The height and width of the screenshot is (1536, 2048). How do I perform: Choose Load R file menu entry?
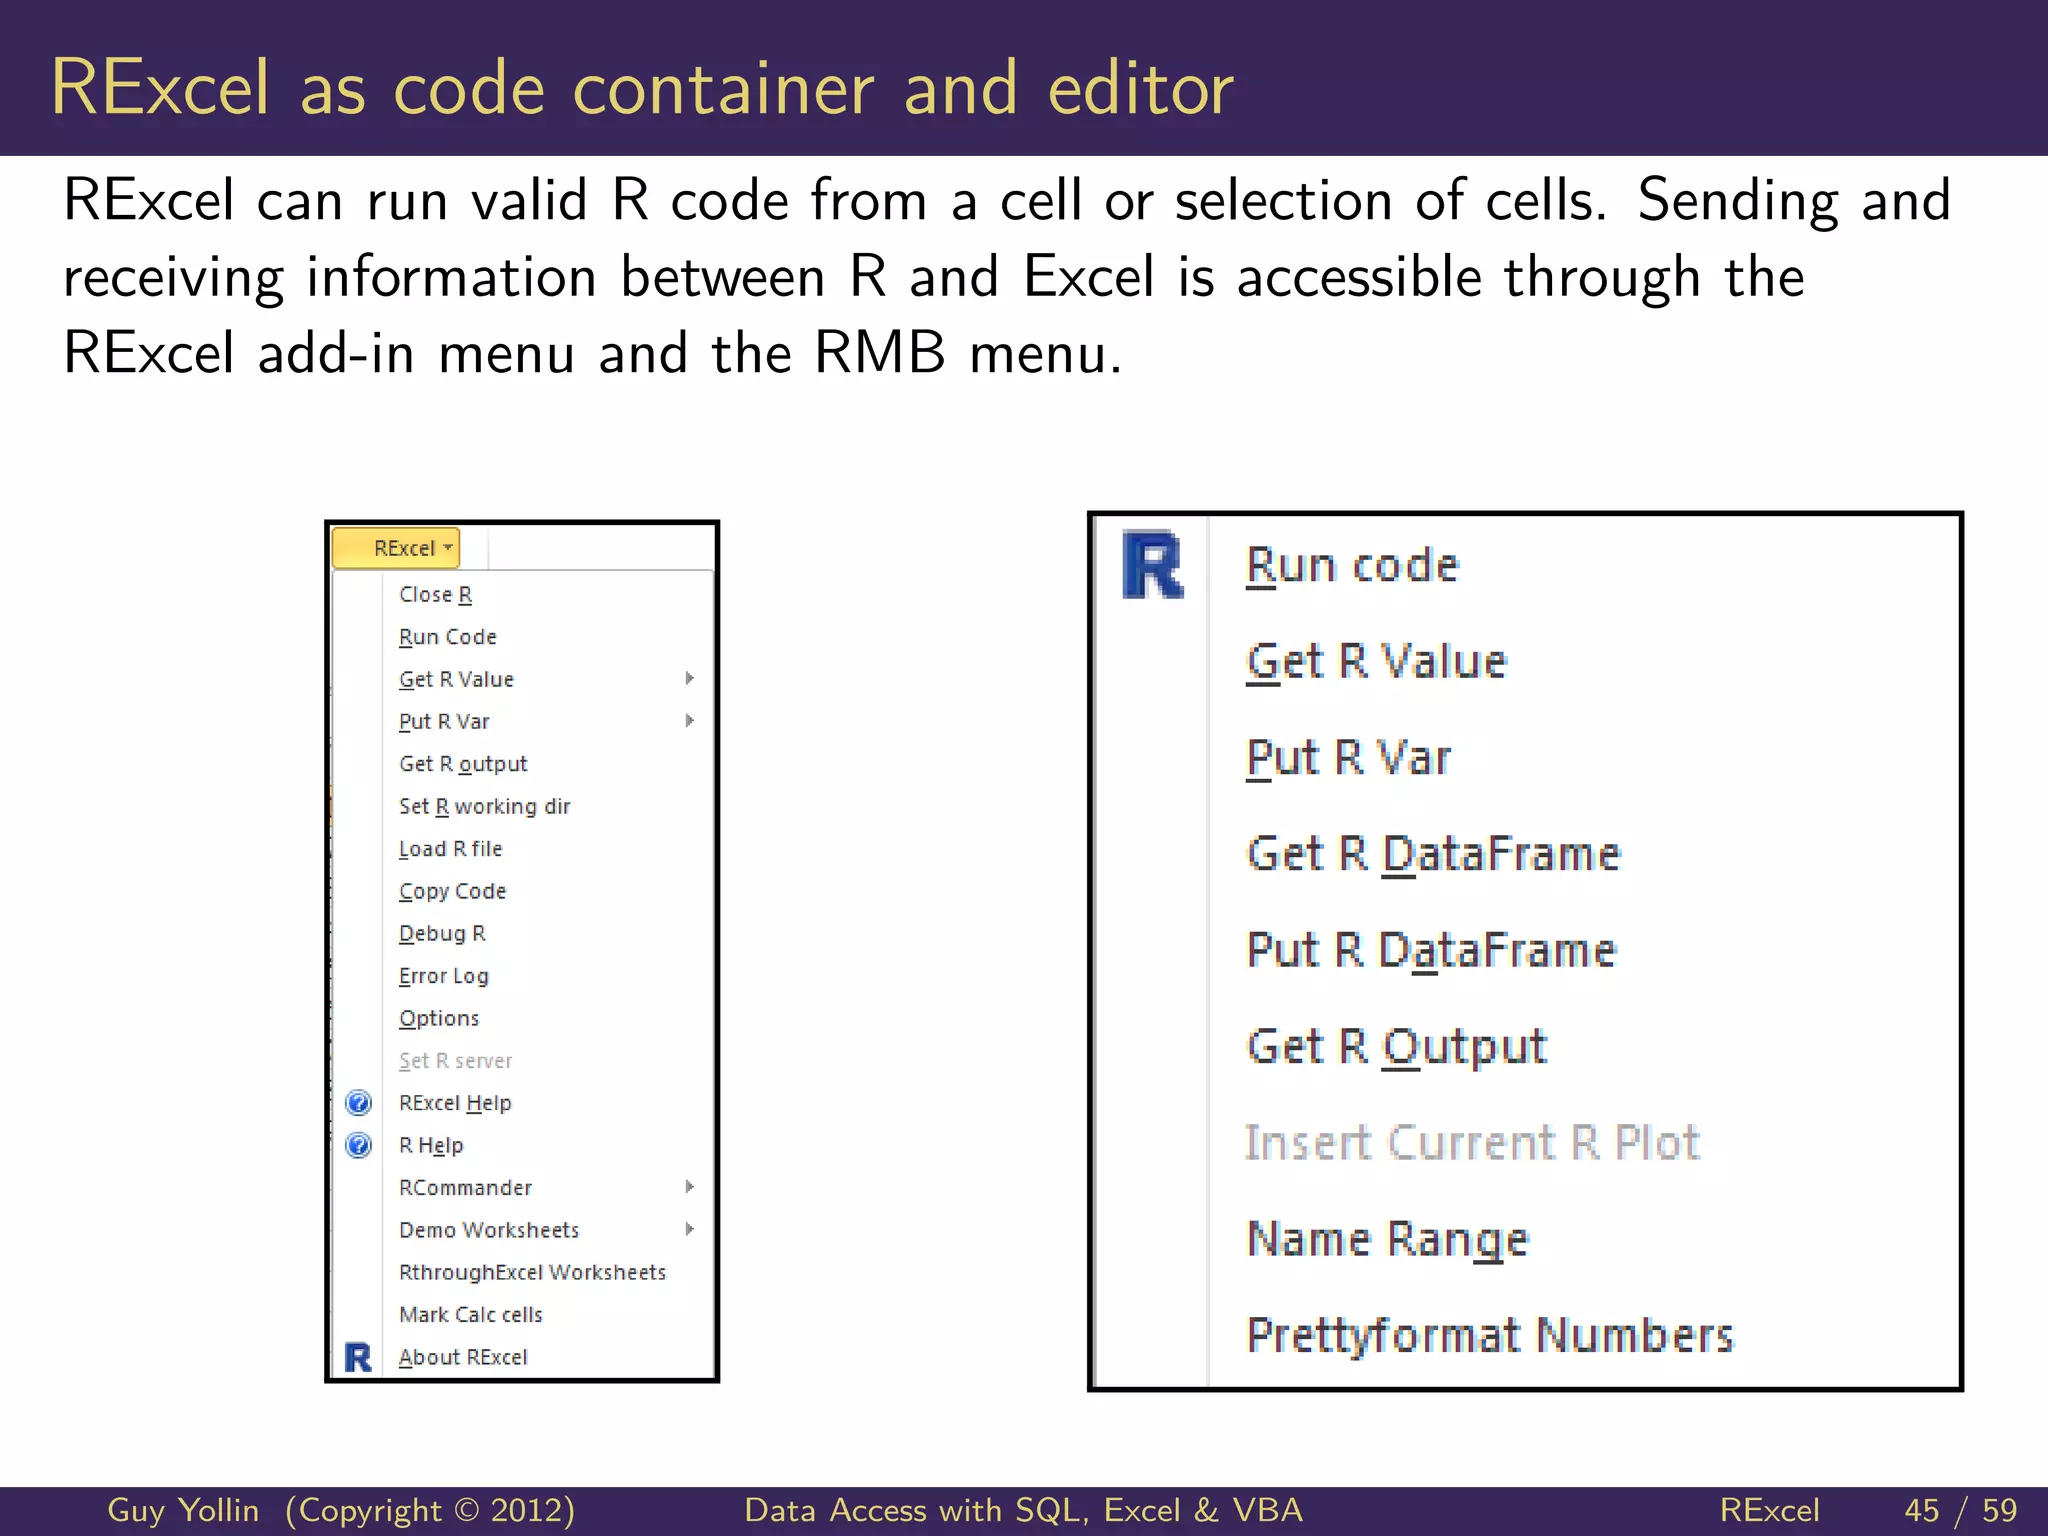[451, 849]
